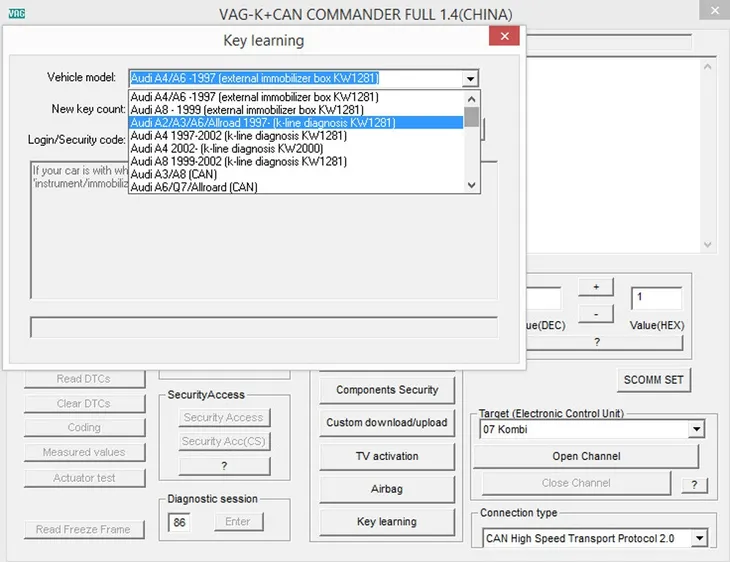Select Audi A4/A6 -1997 external immobilizer option

click(x=297, y=97)
